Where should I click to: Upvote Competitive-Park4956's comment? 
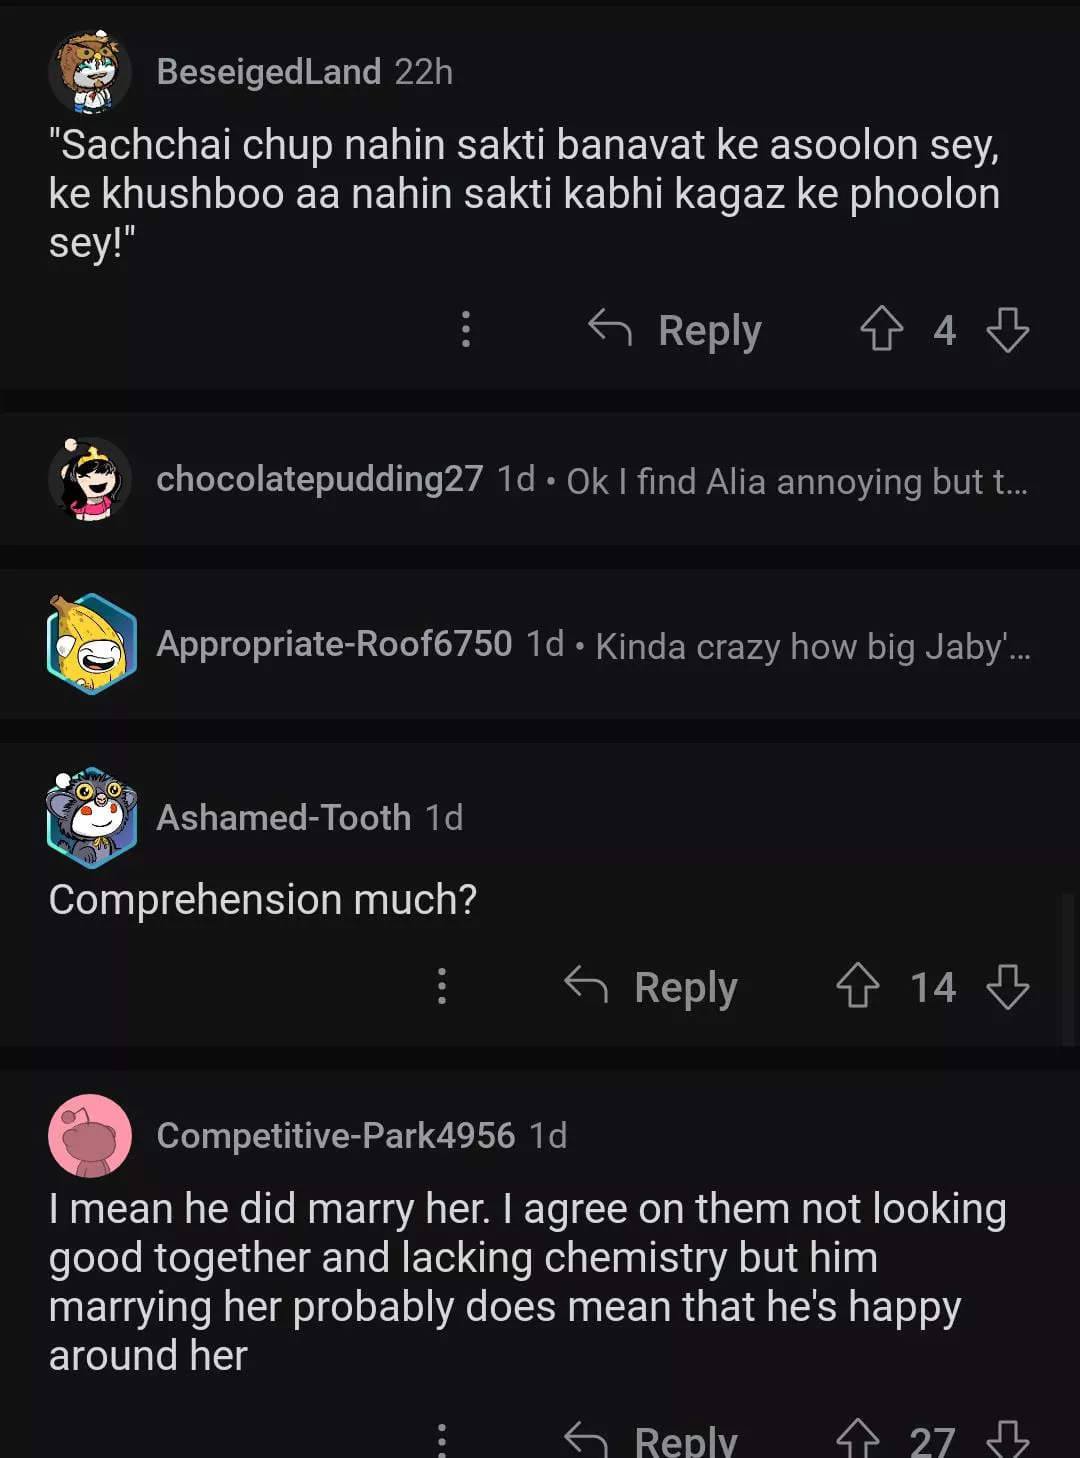(x=857, y=1440)
